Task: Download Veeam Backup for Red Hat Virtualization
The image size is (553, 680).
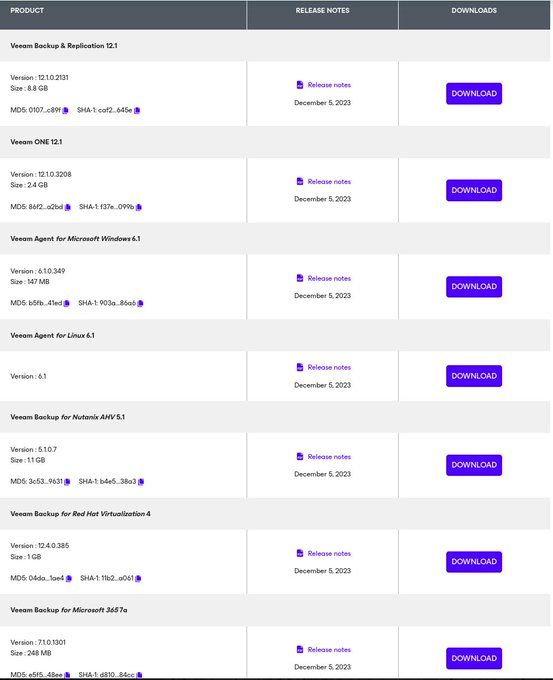Action: [474, 562]
